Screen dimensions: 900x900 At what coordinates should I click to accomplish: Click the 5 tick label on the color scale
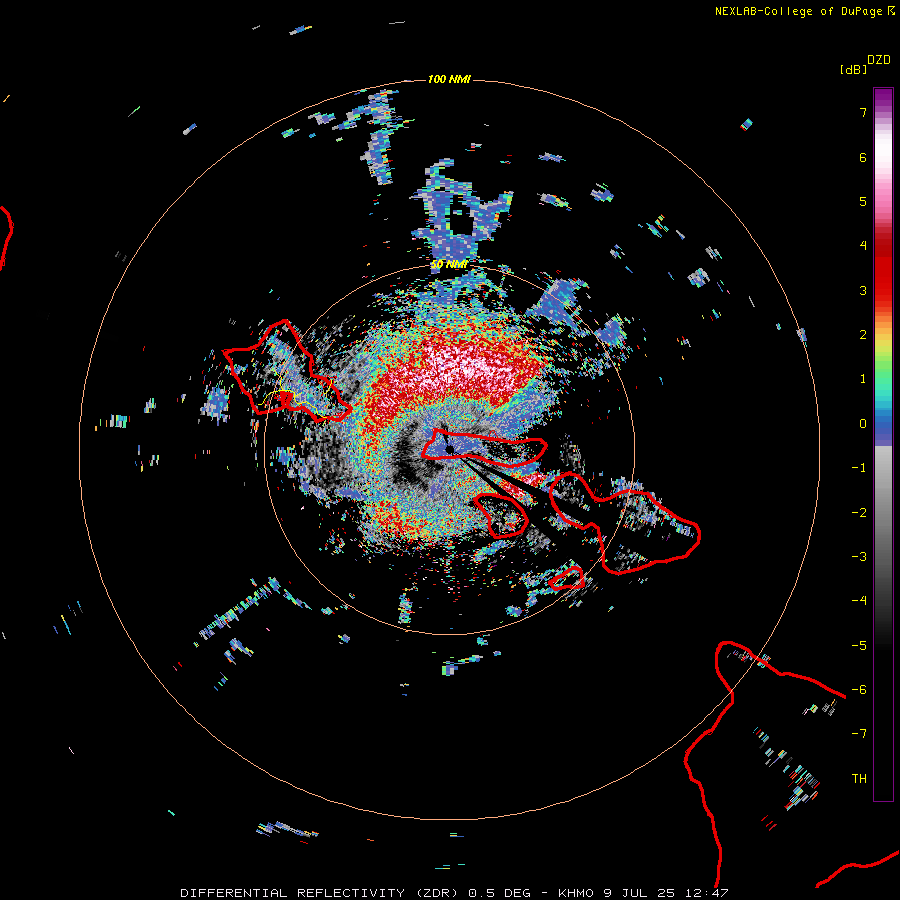pyautogui.click(x=863, y=201)
